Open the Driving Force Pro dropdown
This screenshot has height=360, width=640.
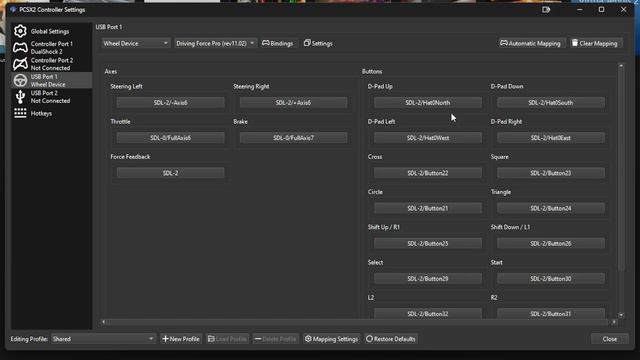[215, 43]
